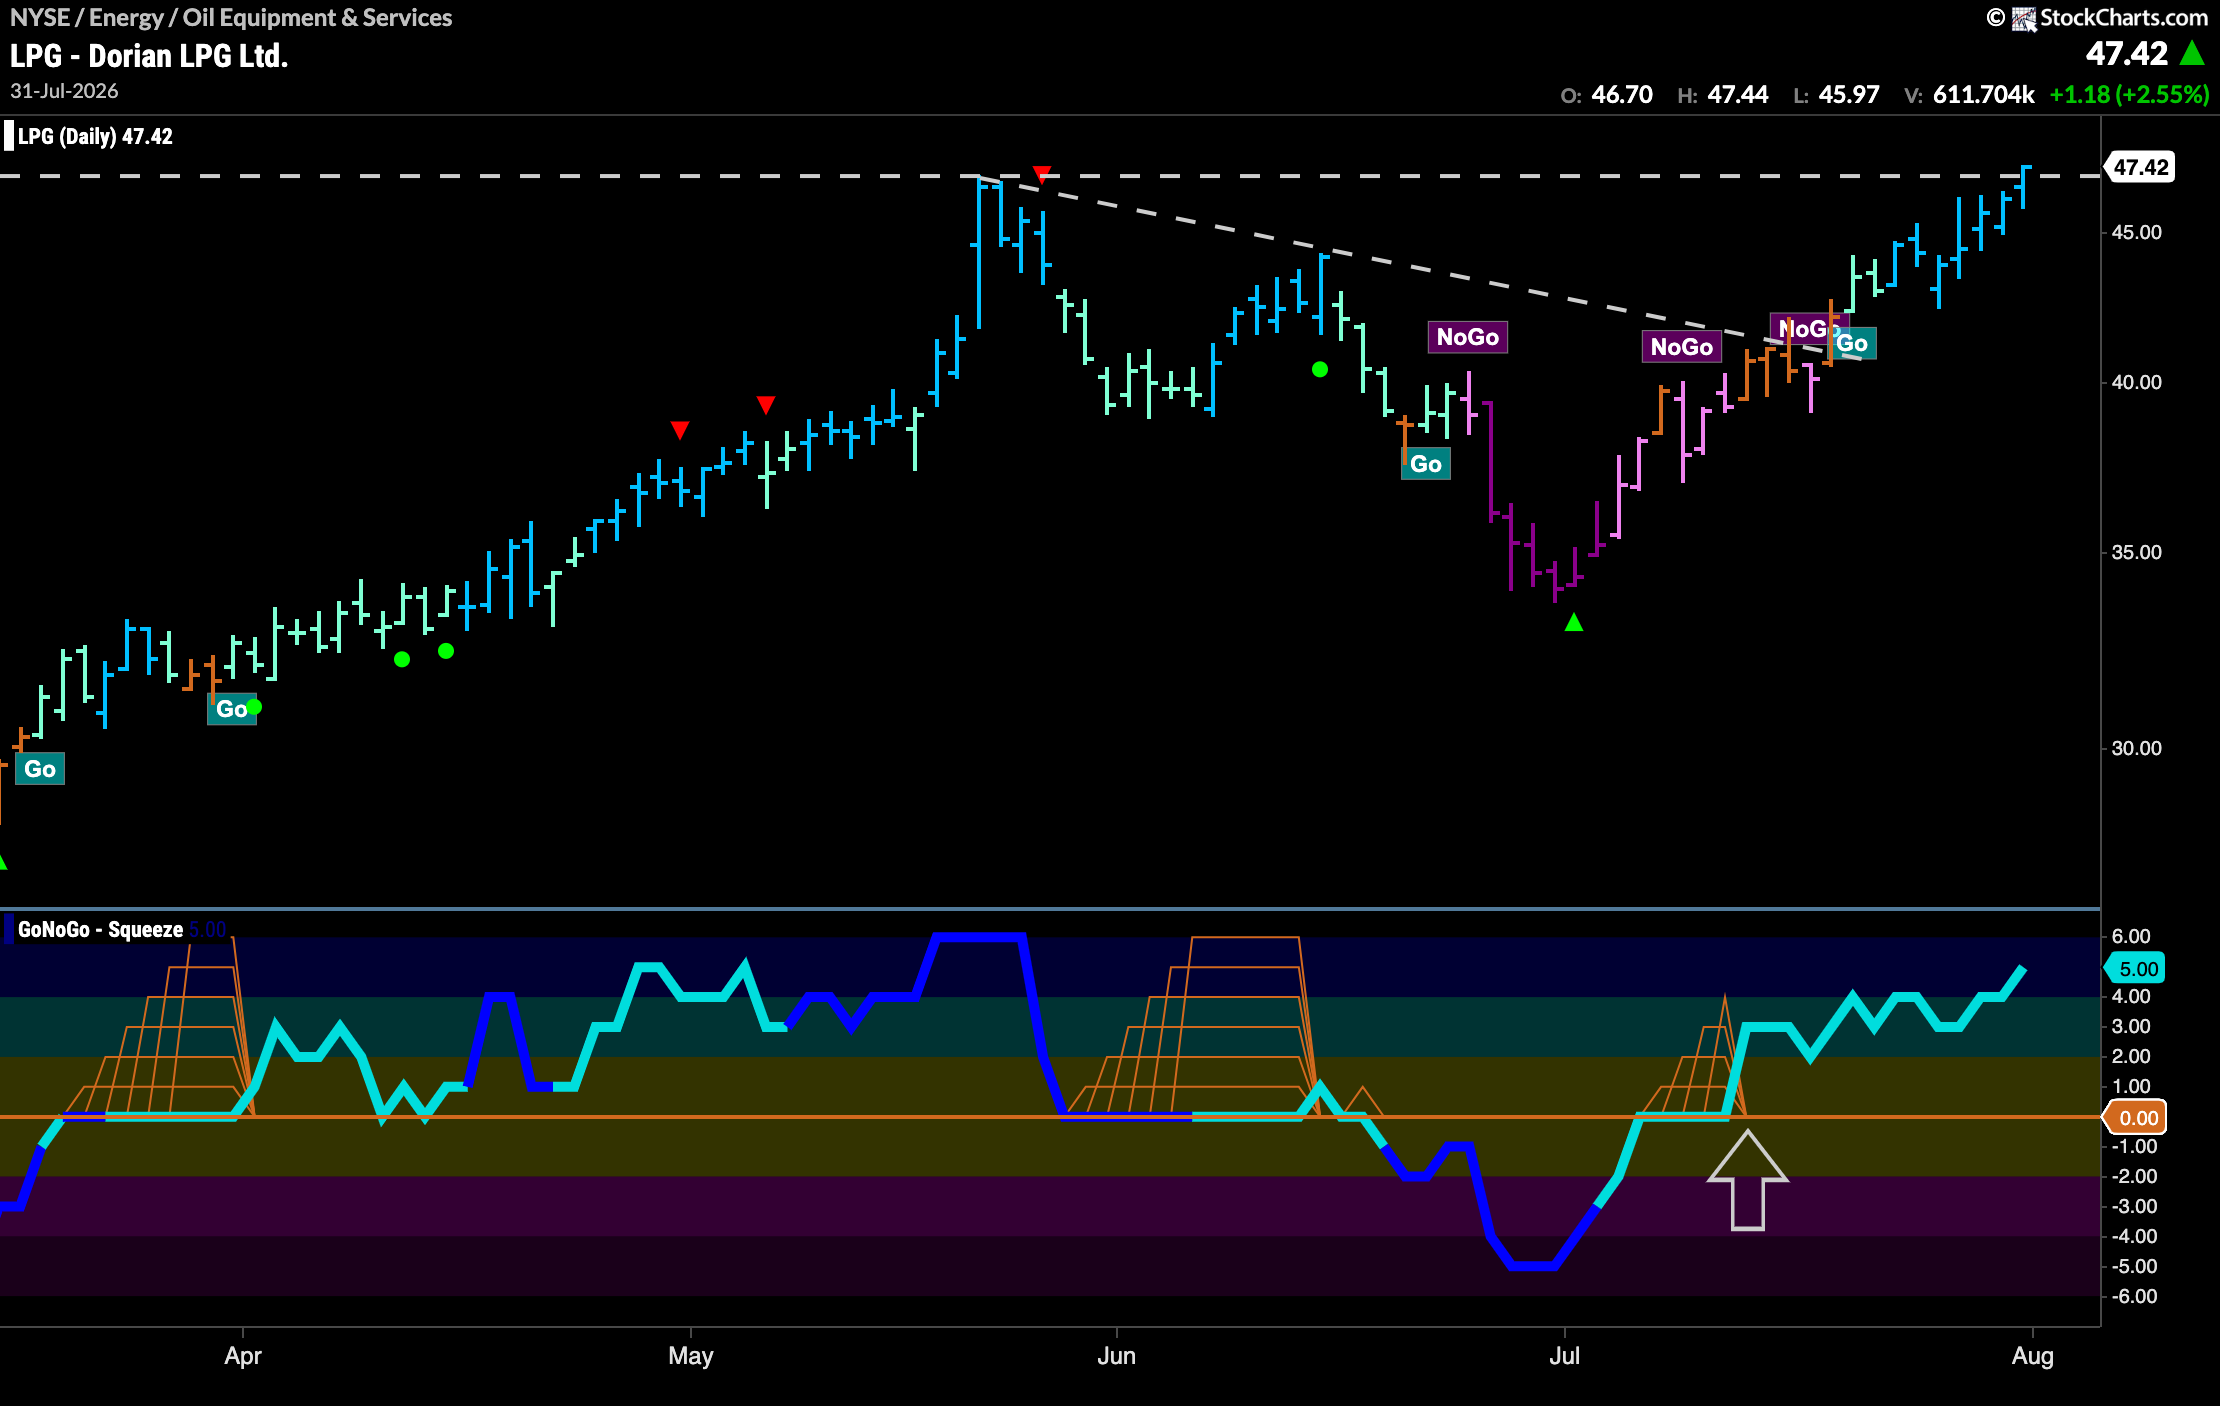Click the low value 45.97

1848,95
